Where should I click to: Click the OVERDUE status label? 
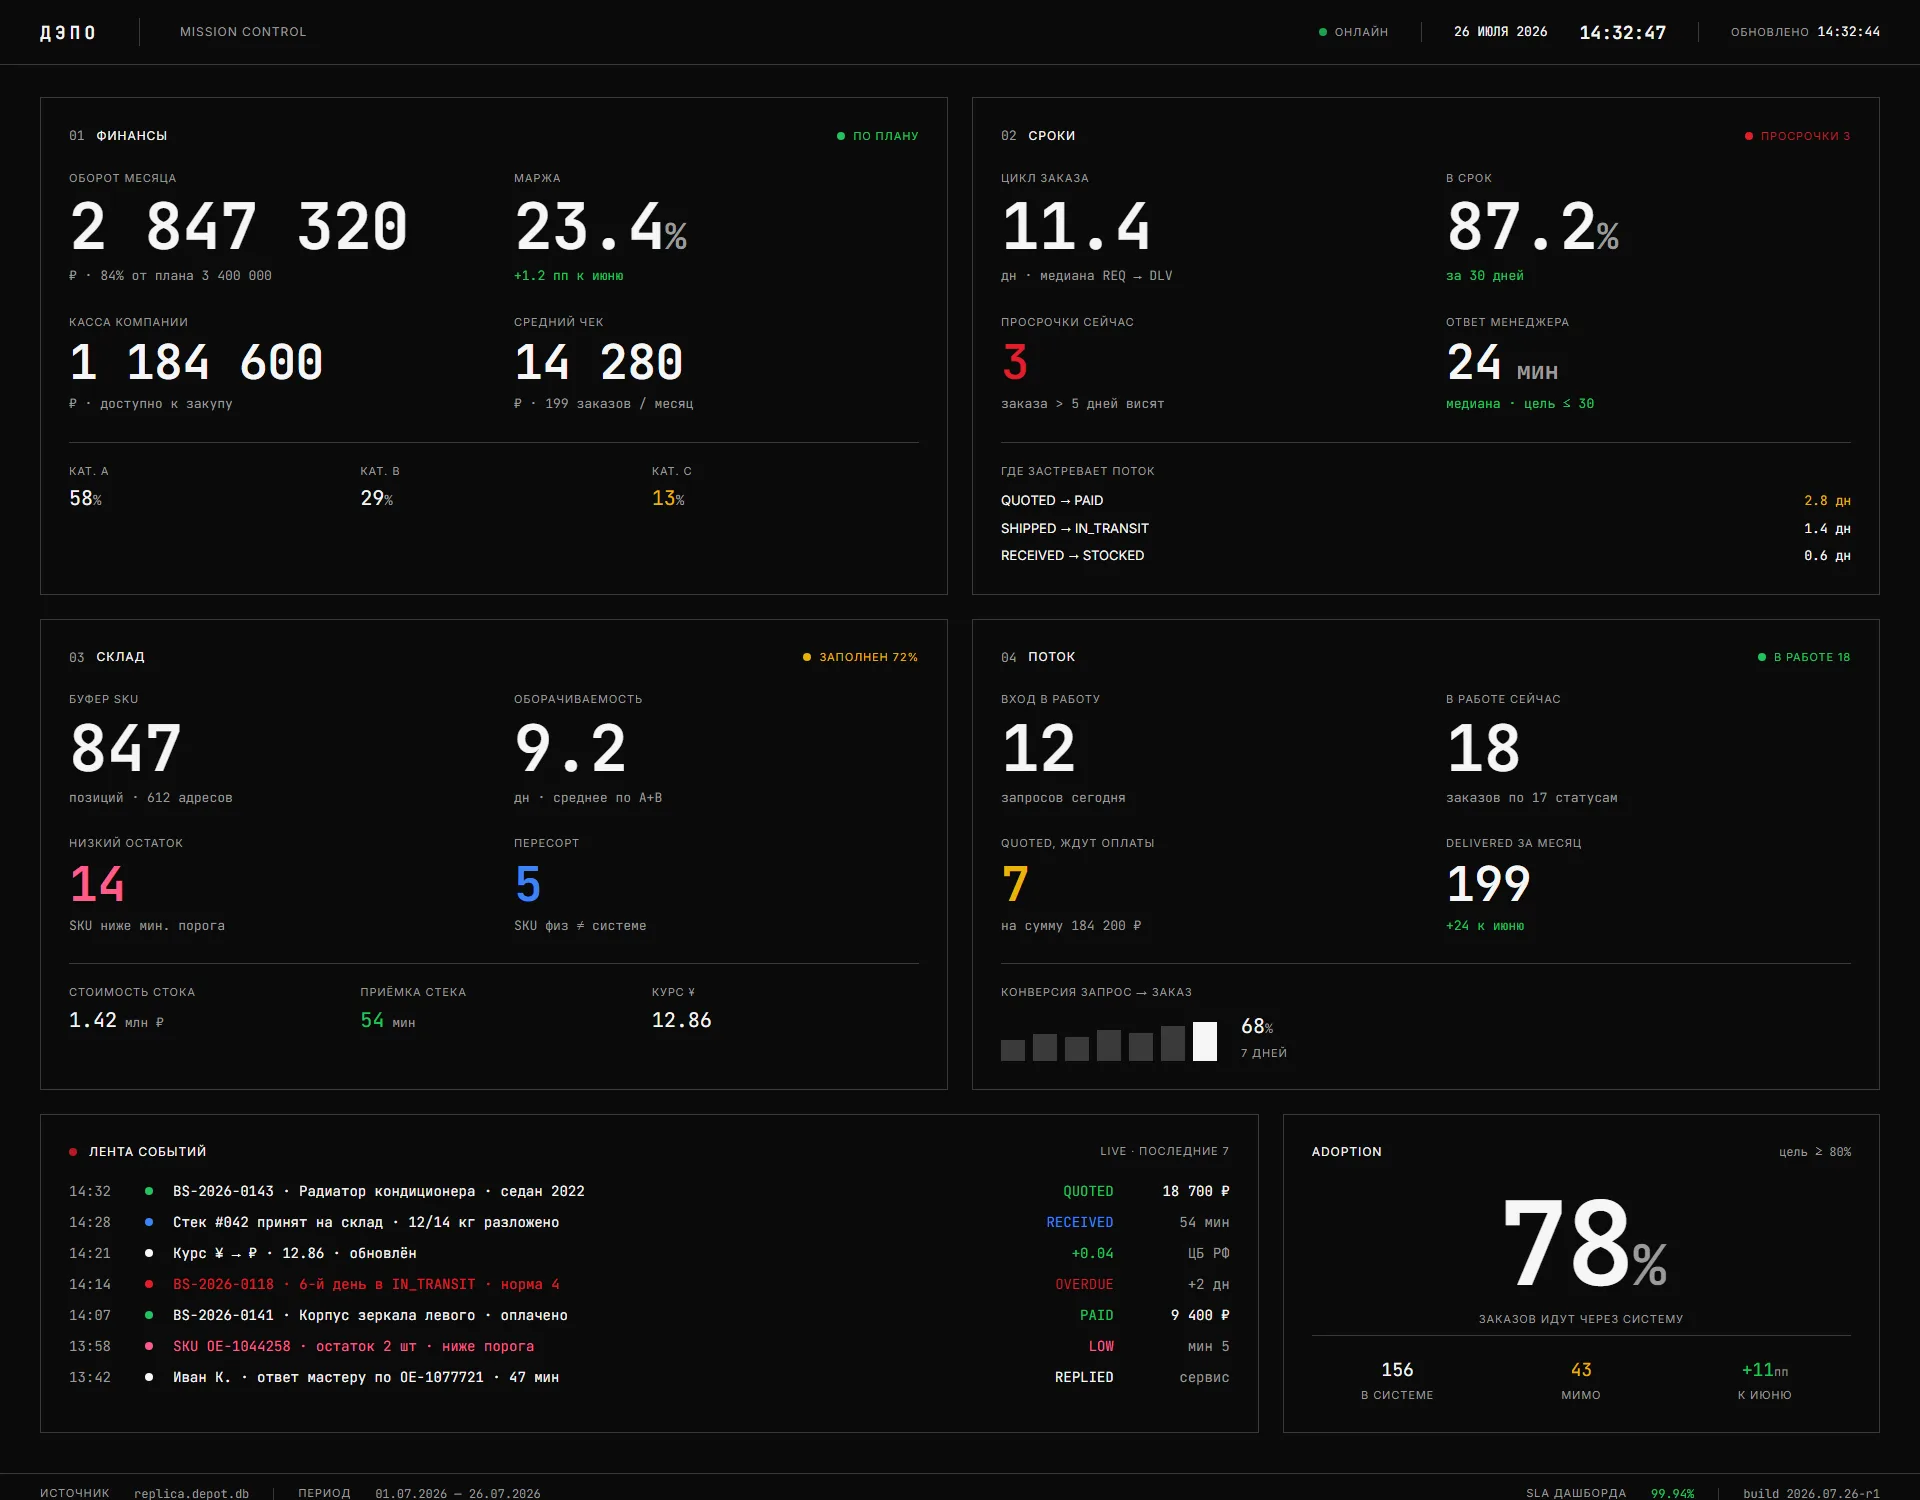click(x=1084, y=1284)
